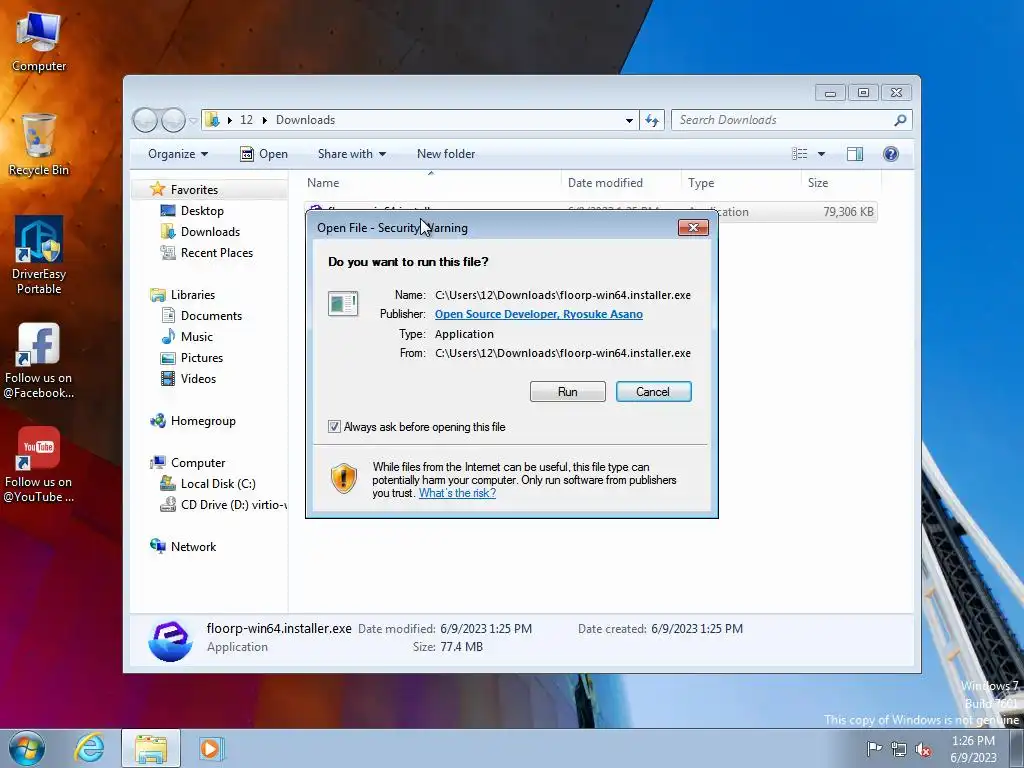Image resolution: width=1024 pixels, height=768 pixels.
Task: Select the Videos library
Action: pos(198,379)
